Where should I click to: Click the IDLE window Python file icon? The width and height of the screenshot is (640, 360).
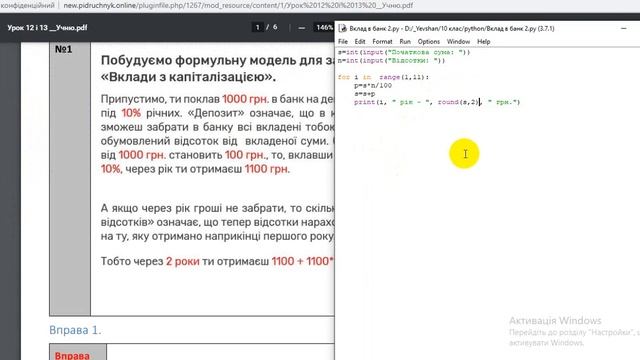click(x=342, y=28)
